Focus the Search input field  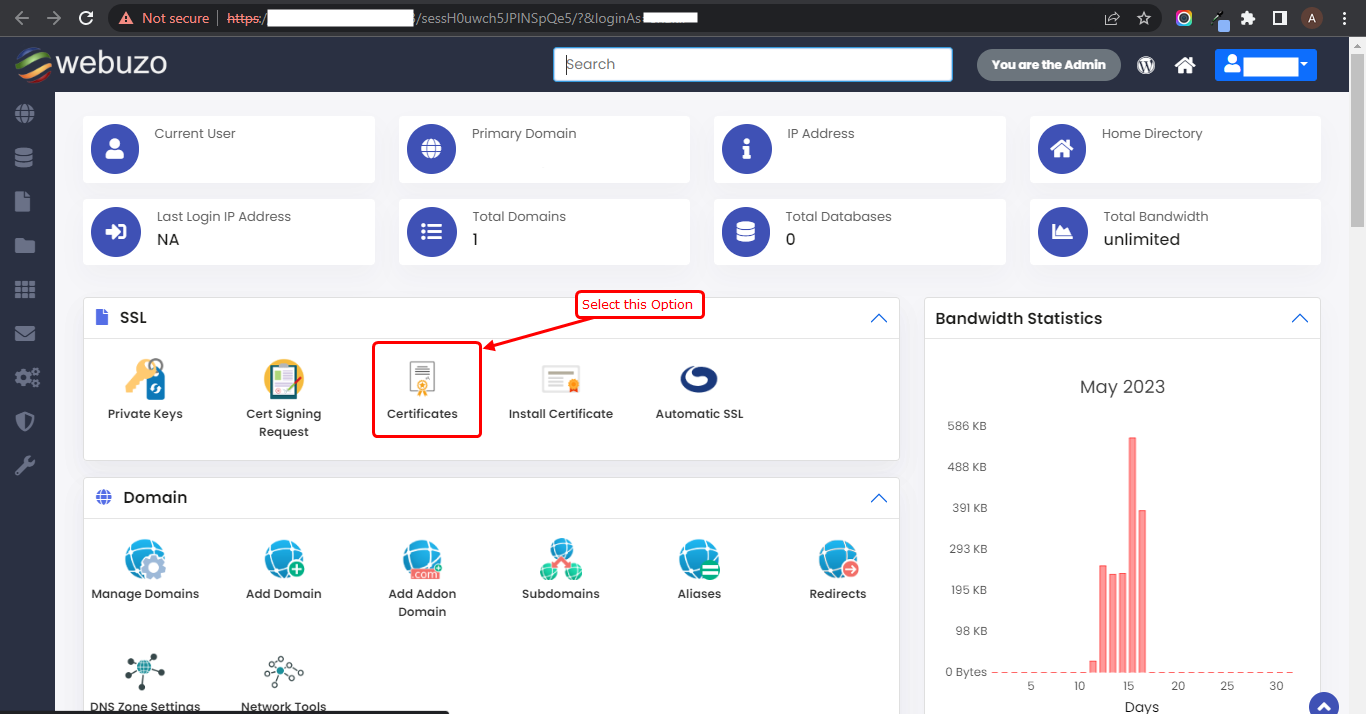coord(752,65)
